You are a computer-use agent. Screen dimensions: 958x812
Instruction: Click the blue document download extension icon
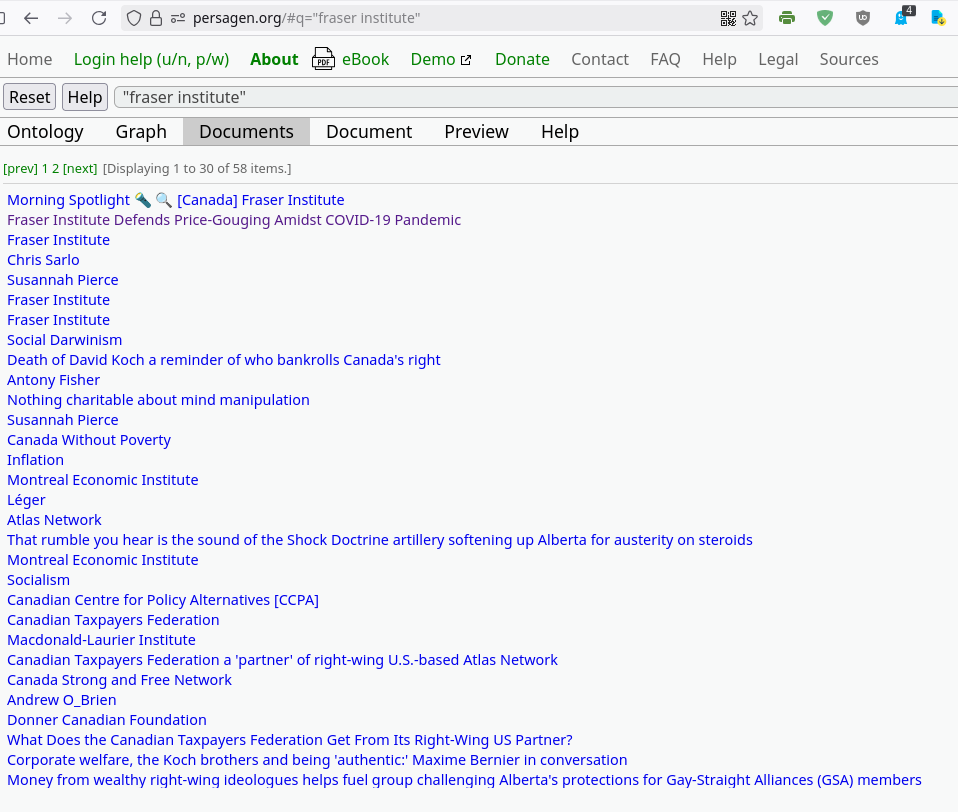[938, 18]
